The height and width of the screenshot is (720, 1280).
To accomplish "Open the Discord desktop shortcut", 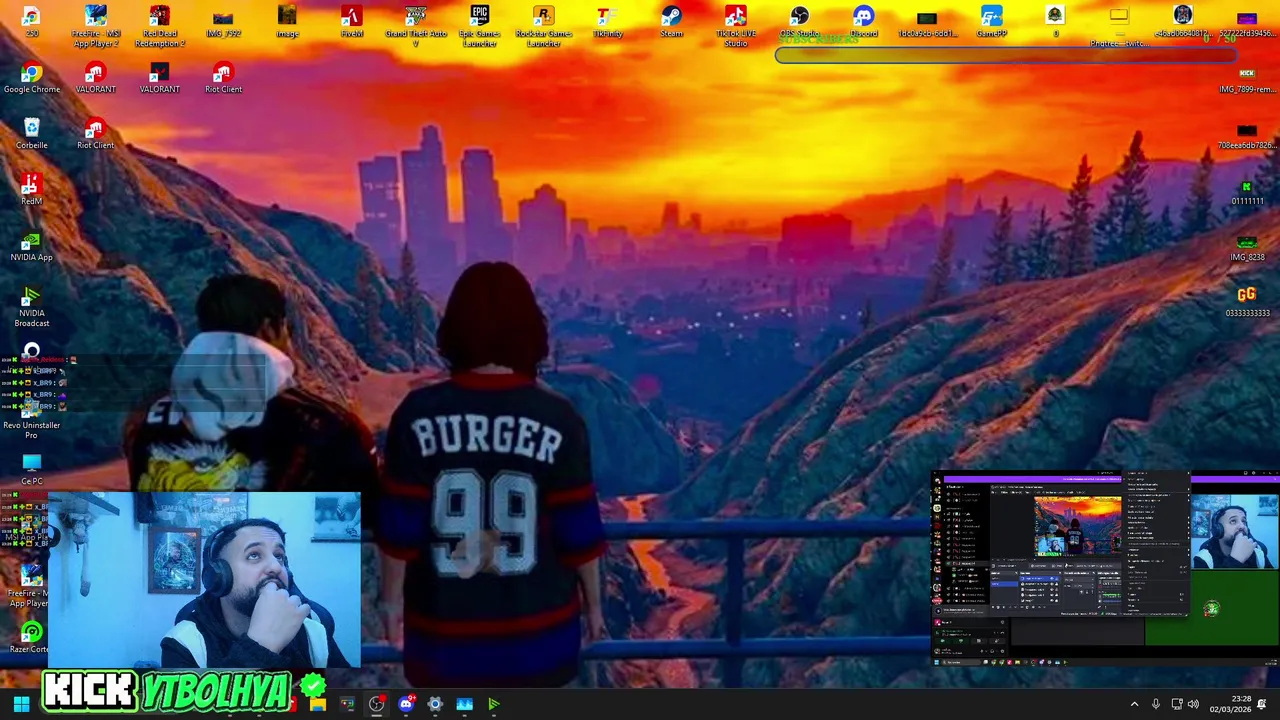I will coord(863,22).
